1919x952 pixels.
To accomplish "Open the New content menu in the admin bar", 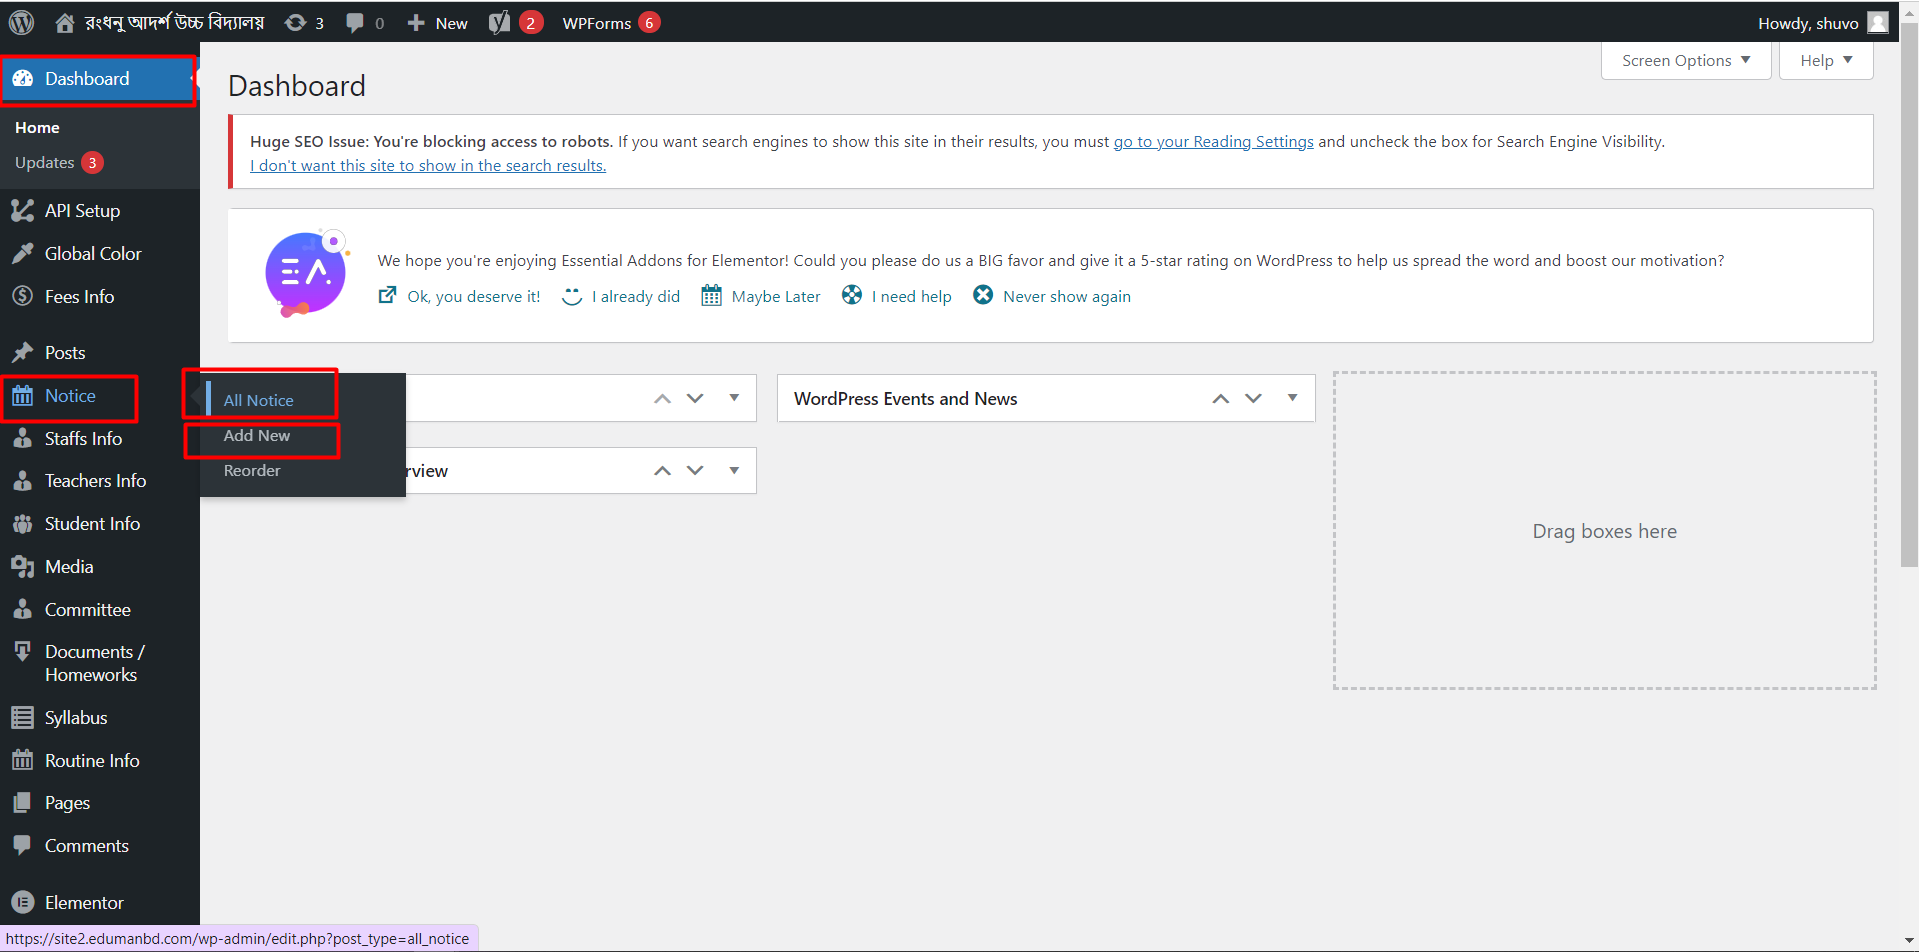I will [x=438, y=22].
